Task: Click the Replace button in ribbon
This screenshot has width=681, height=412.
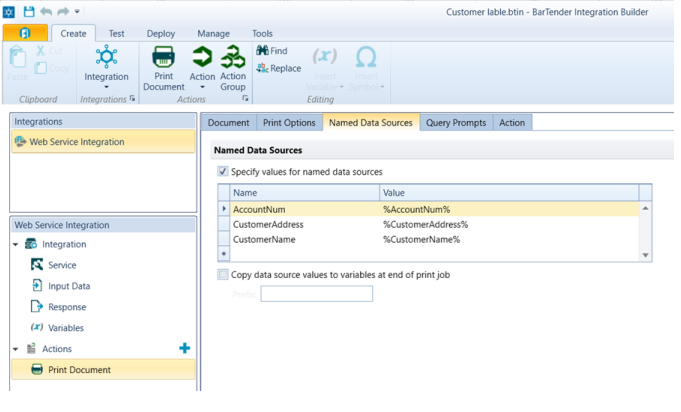Action: 278,68
